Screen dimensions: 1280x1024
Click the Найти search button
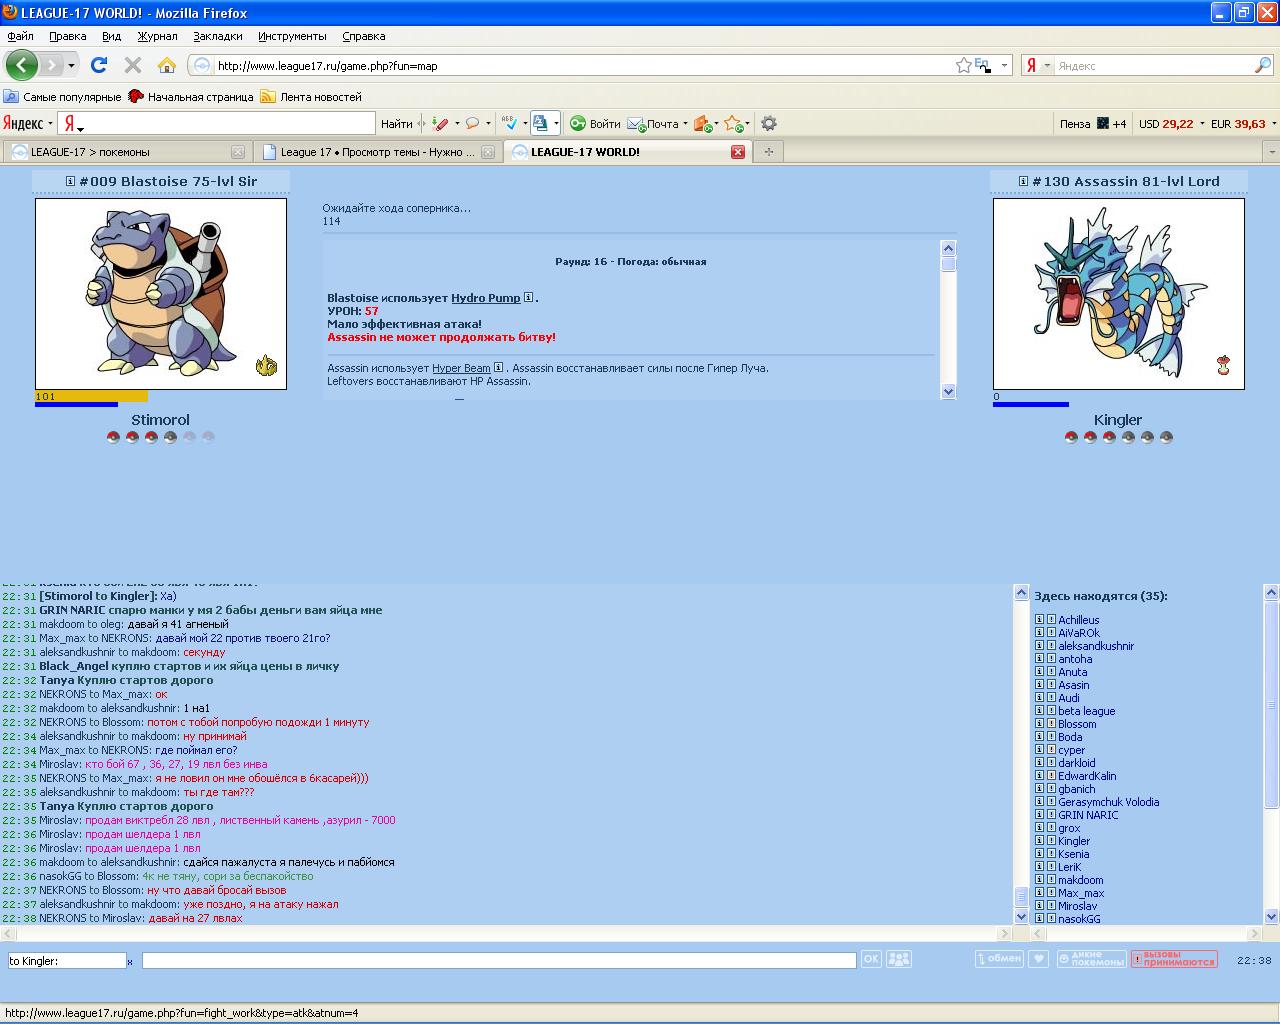tap(397, 124)
